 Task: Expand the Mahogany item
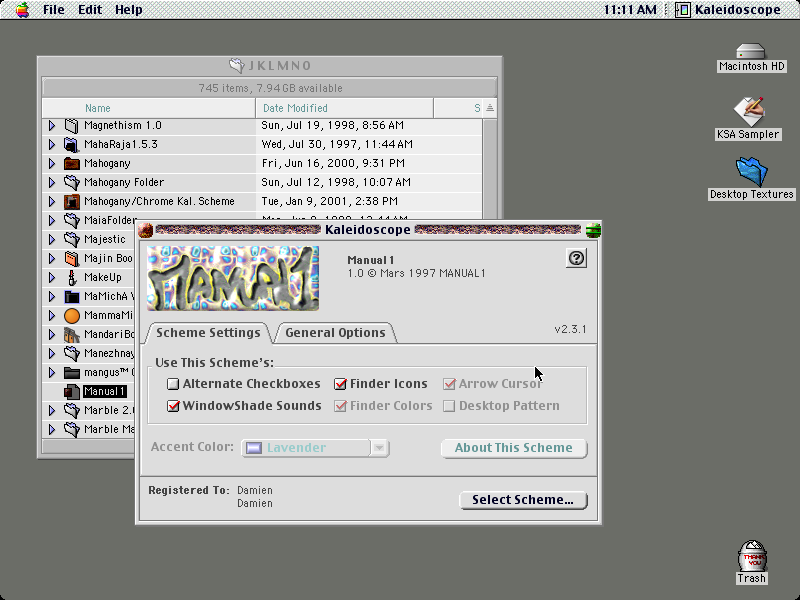[52, 163]
